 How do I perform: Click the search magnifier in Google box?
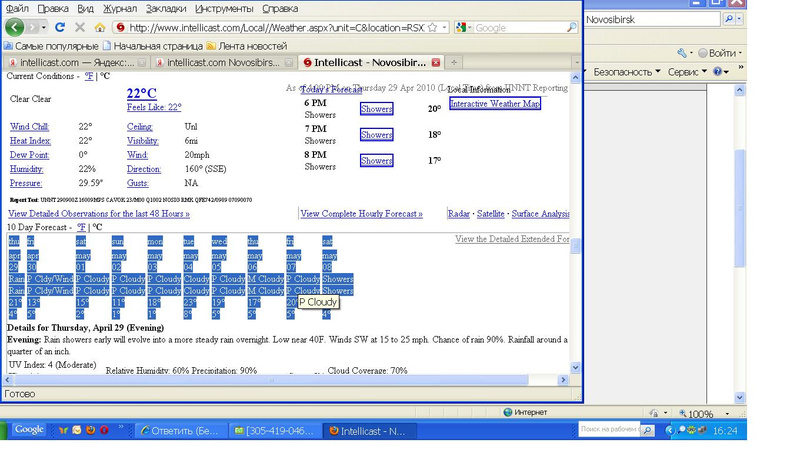pyautogui.click(x=572, y=28)
